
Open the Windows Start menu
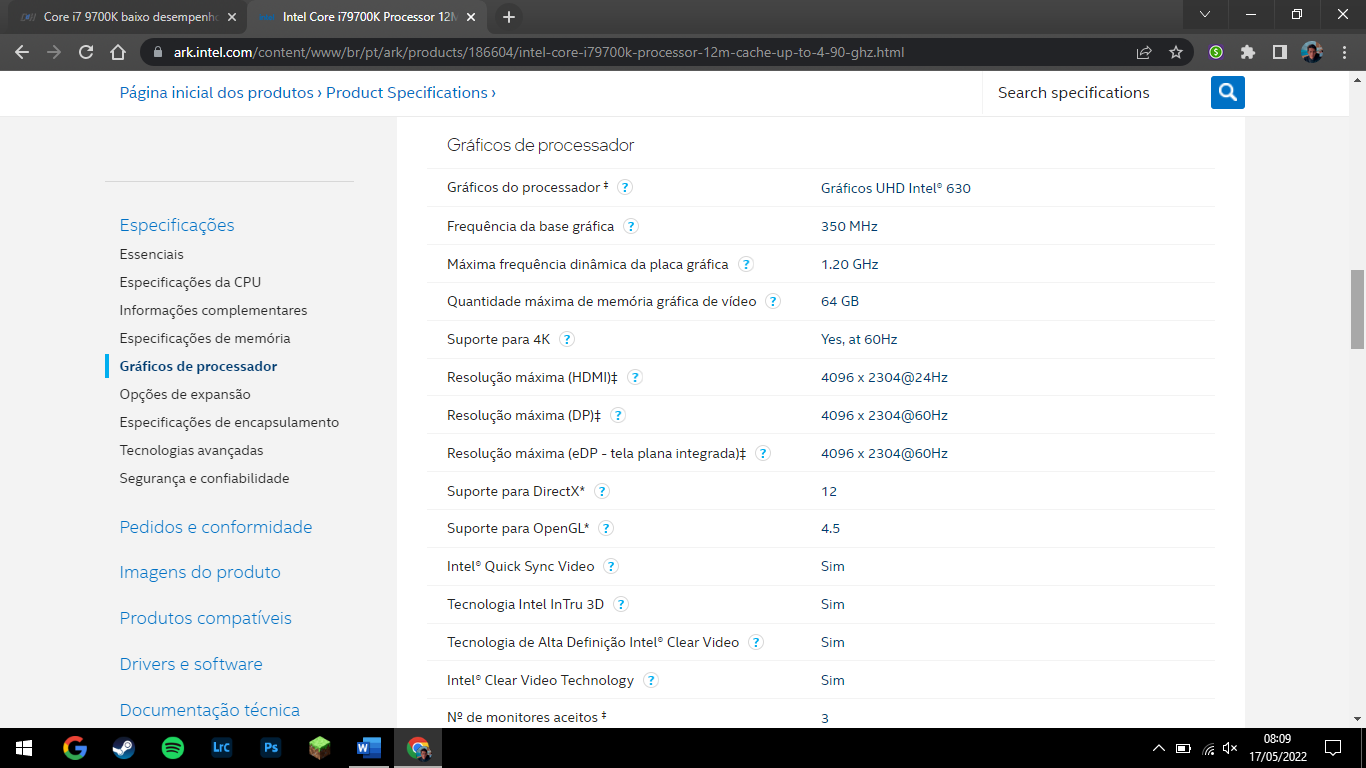pos(24,748)
